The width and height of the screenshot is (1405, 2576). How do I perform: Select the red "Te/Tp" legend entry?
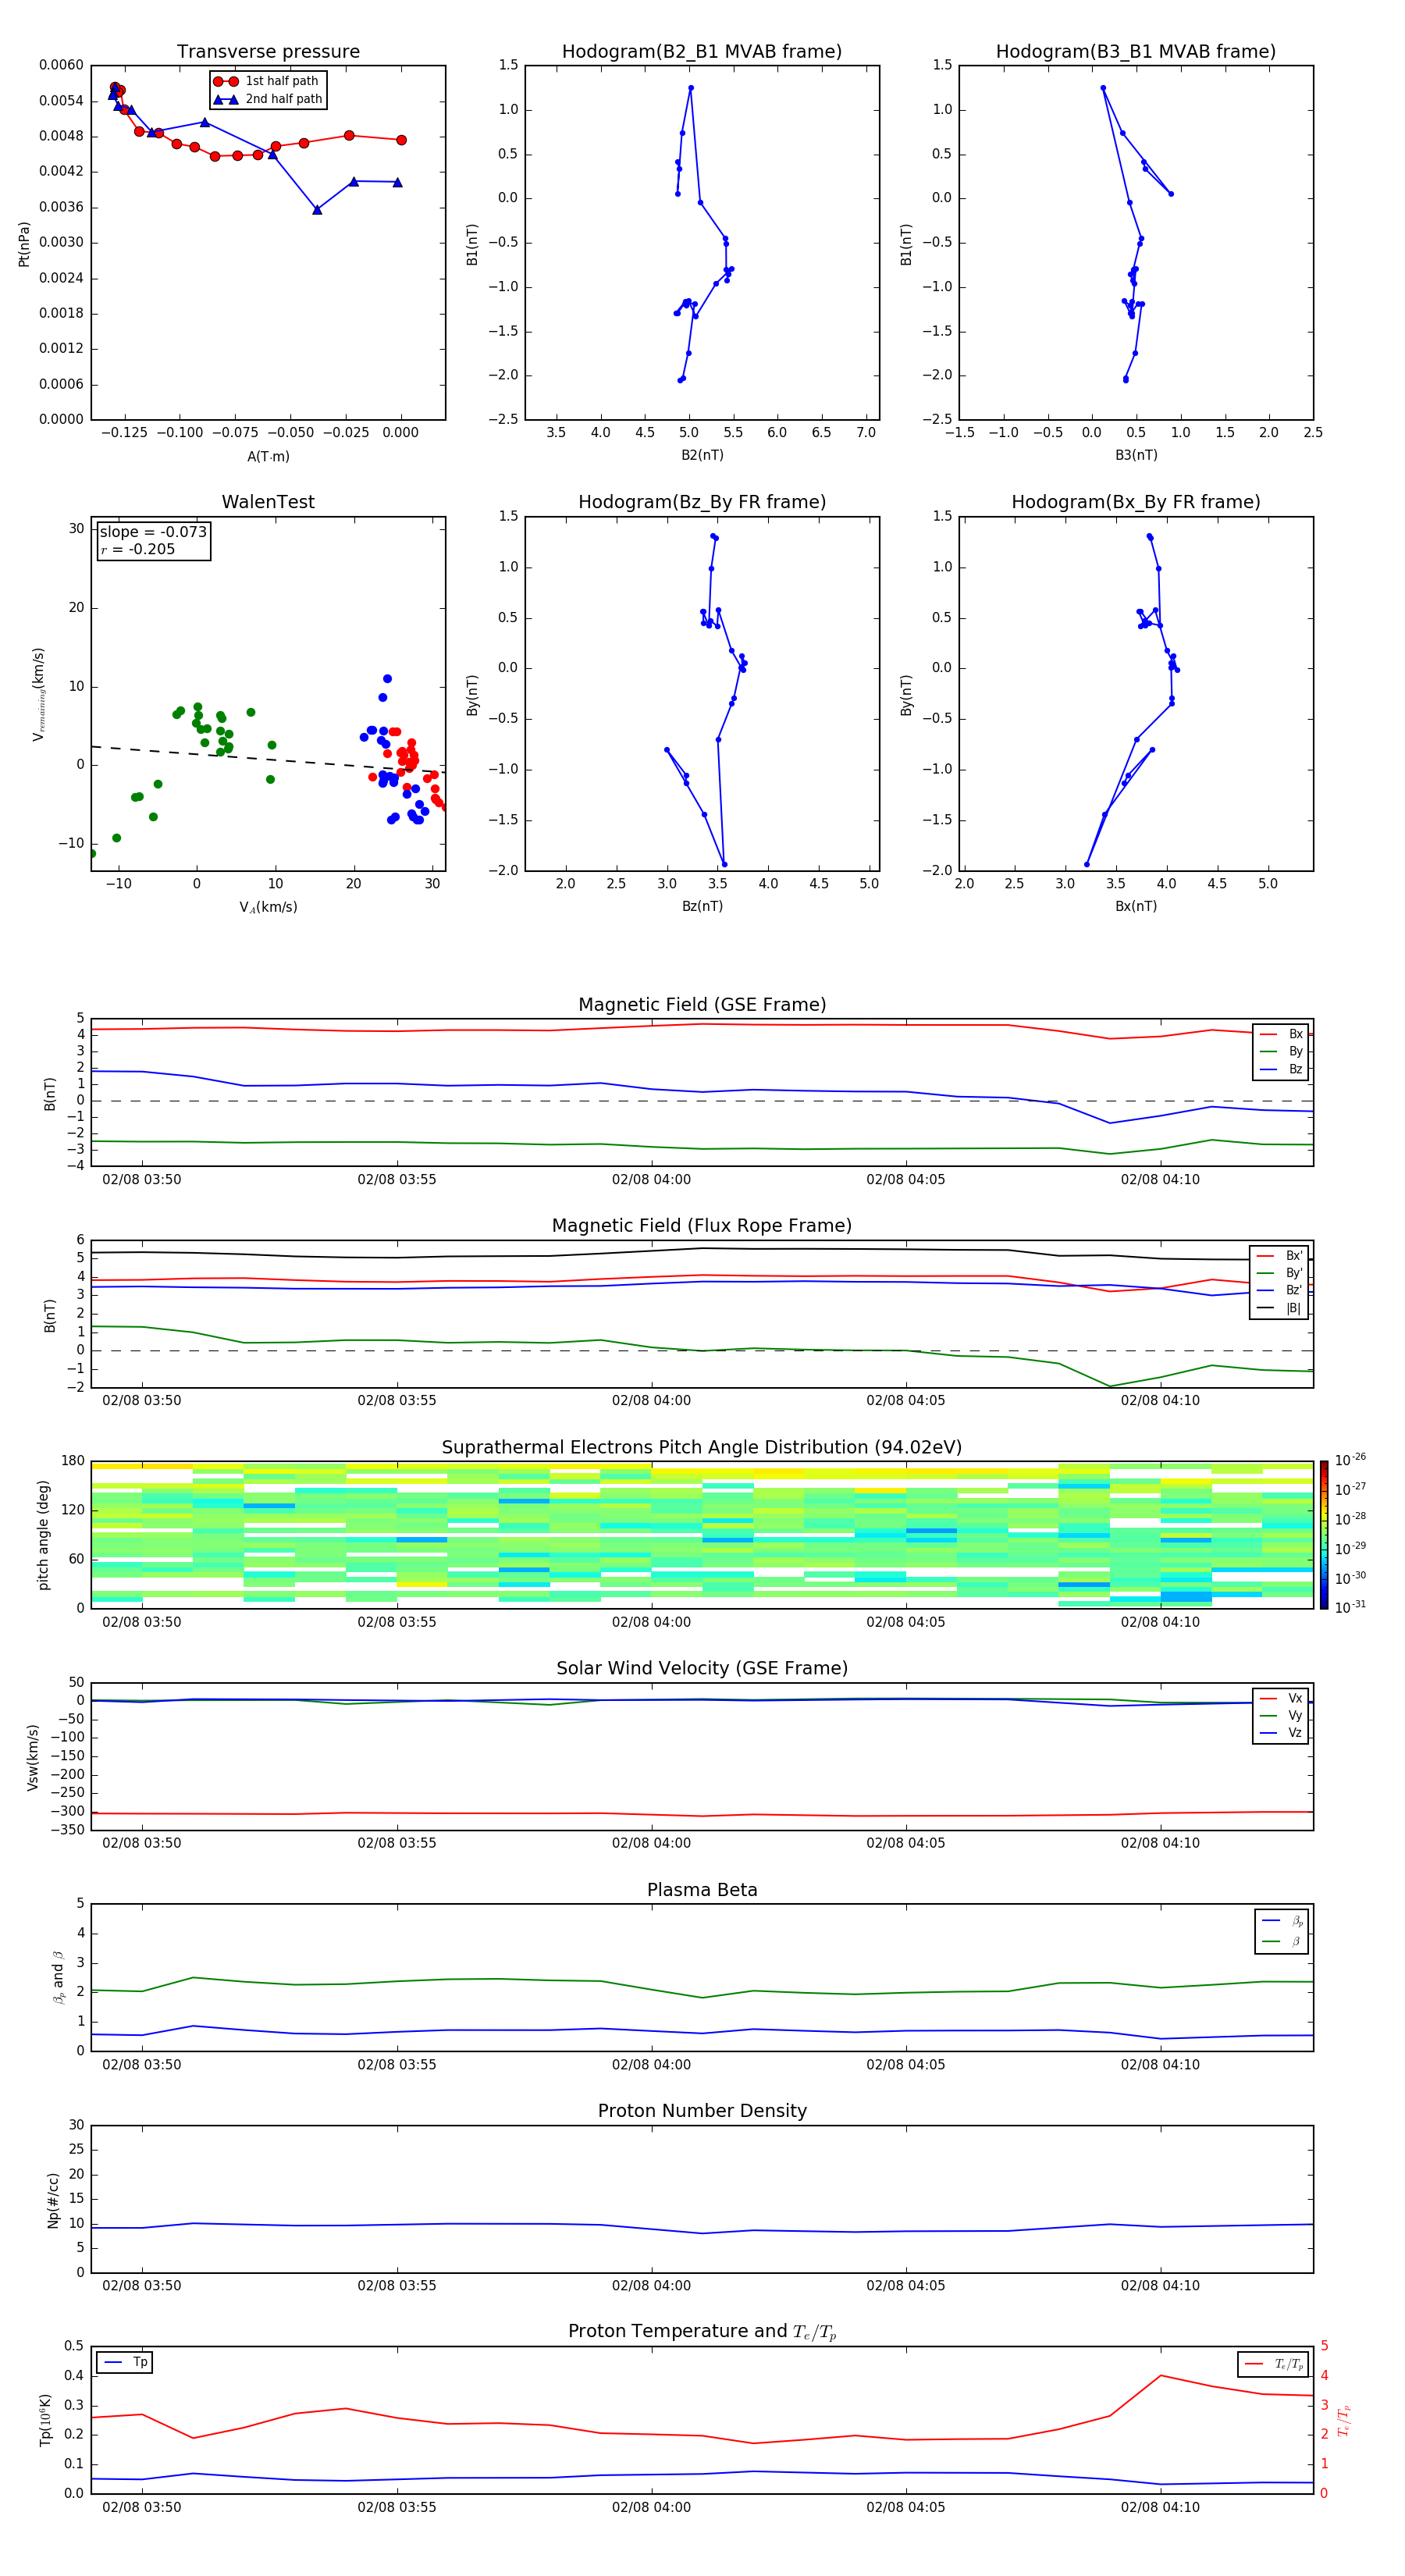click(x=1273, y=2365)
